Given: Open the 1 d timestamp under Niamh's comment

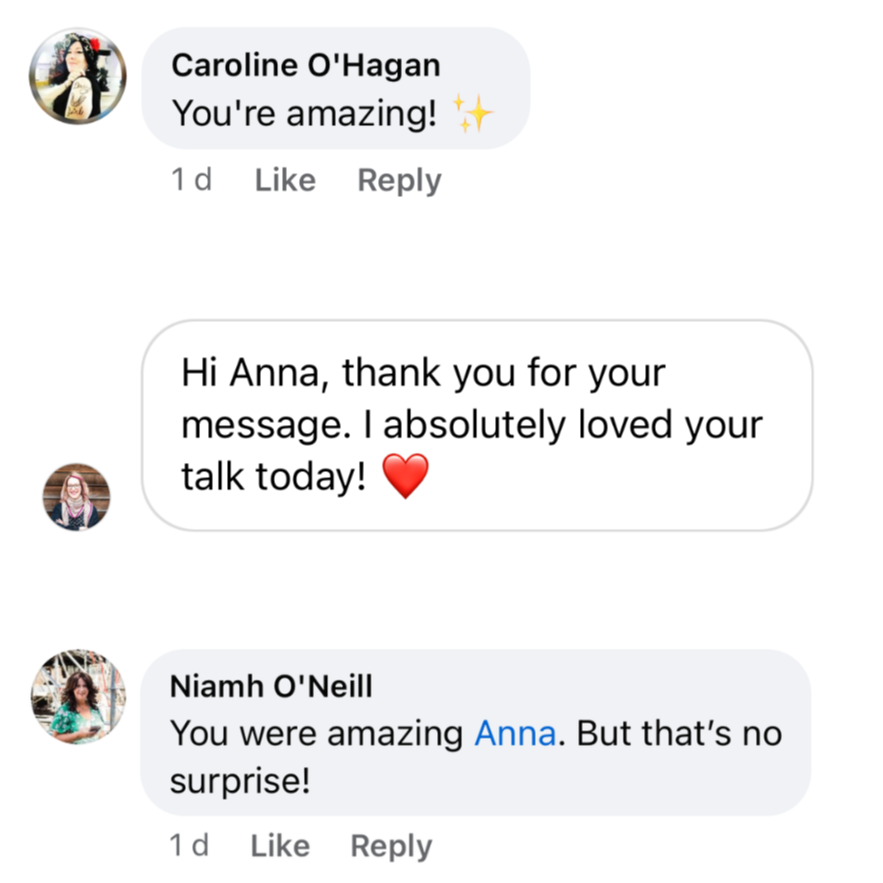Looking at the screenshot, I should [189, 846].
